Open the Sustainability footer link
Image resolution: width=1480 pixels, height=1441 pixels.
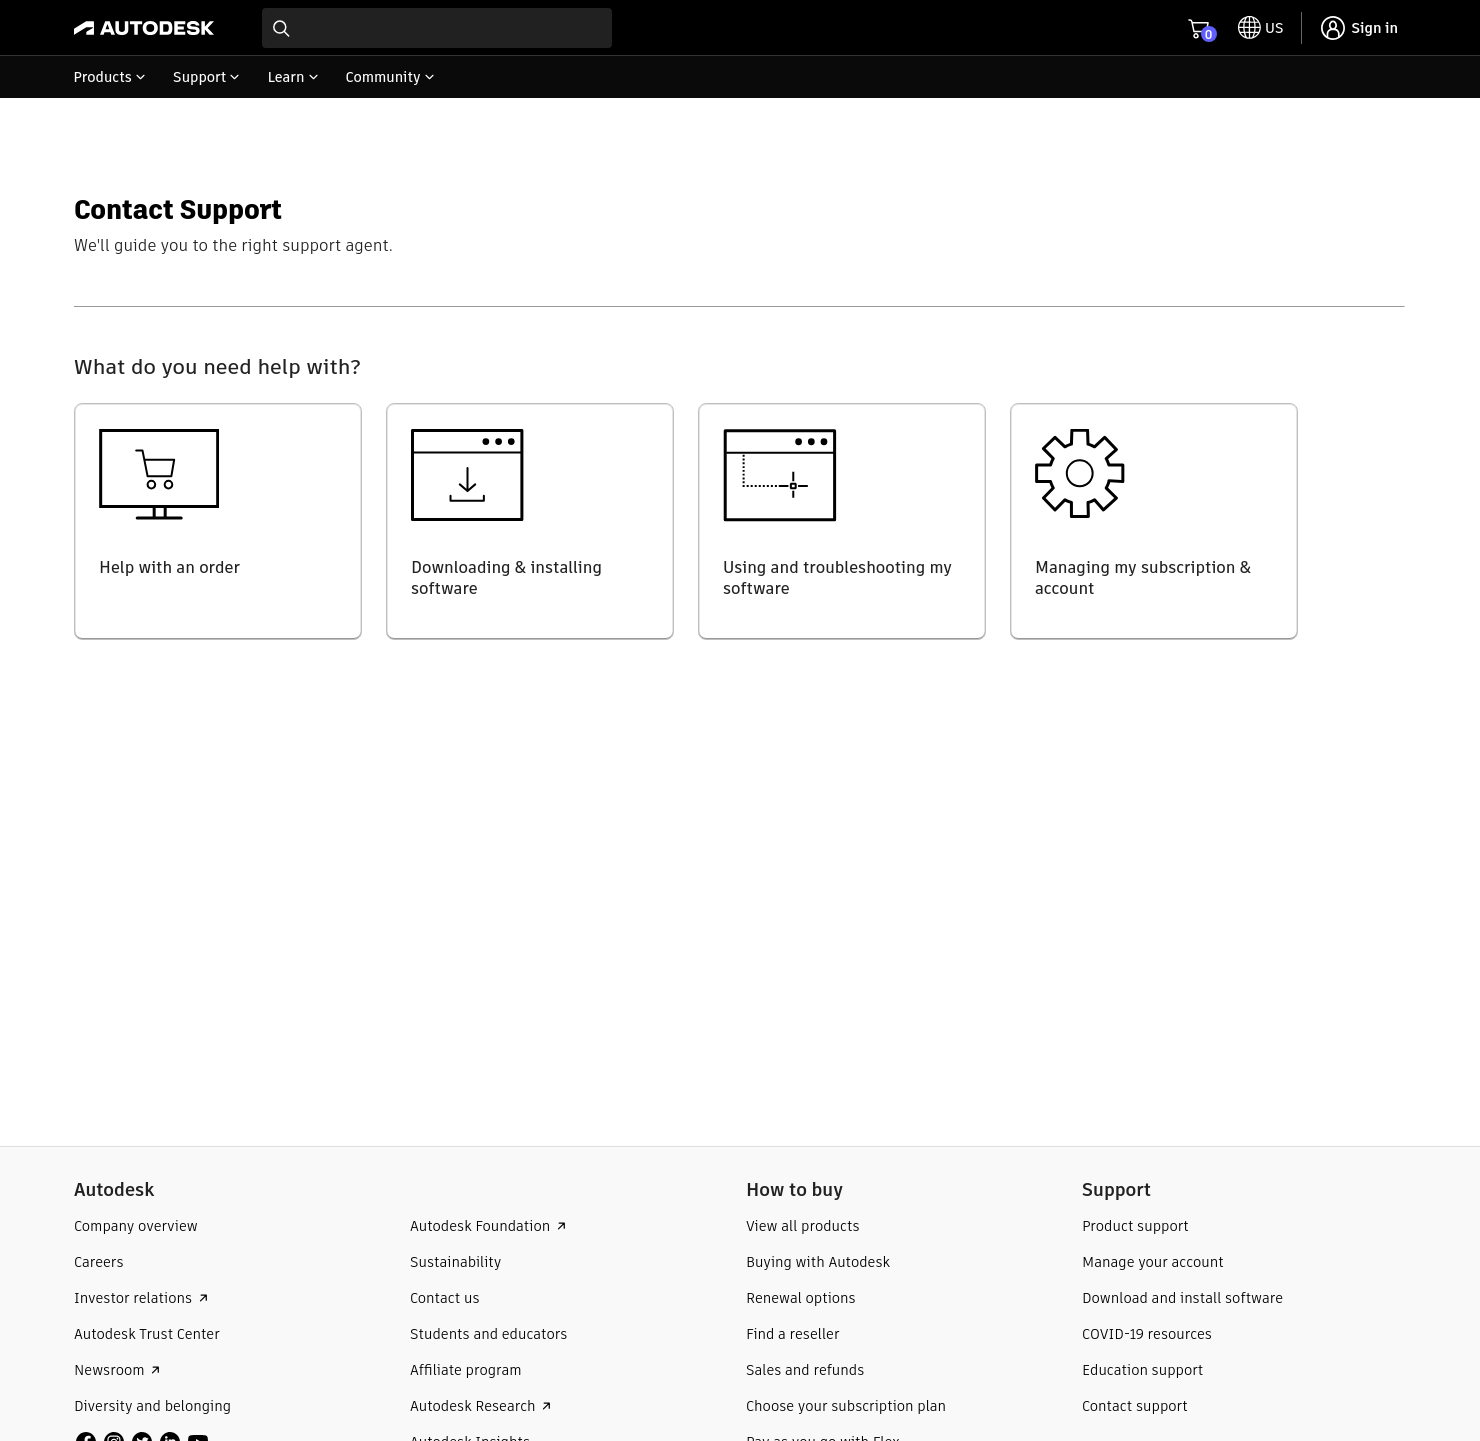coord(456,1262)
